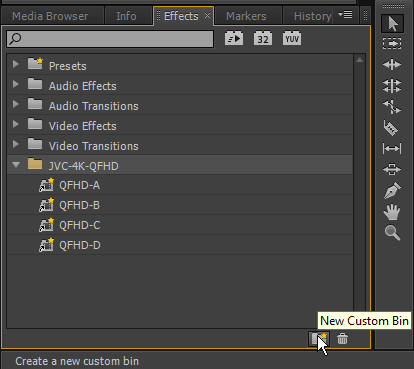The height and width of the screenshot is (369, 414).
Task: Select the JVC-4K-QFHD custom bin icon
Action: pyautogui.click(x=35, y=164)
